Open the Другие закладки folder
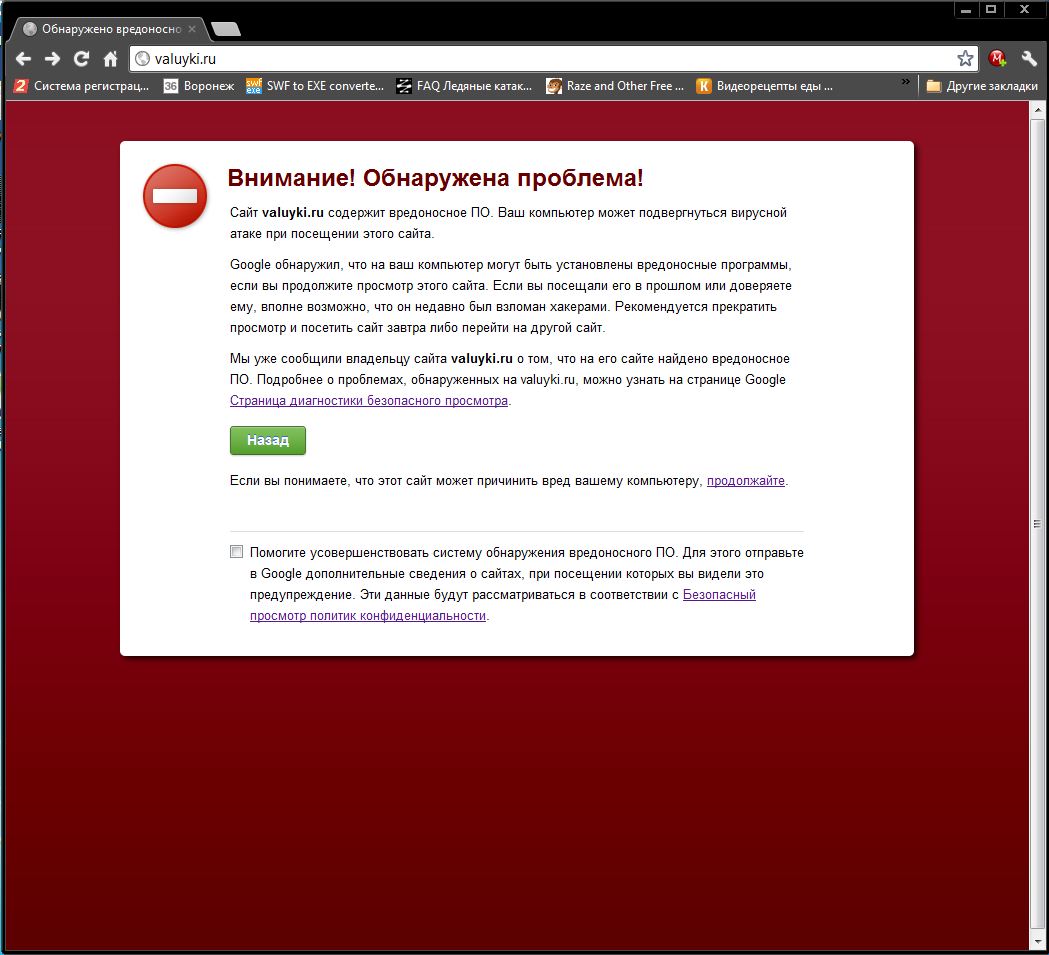1049x955 pixels. (982, 86)
